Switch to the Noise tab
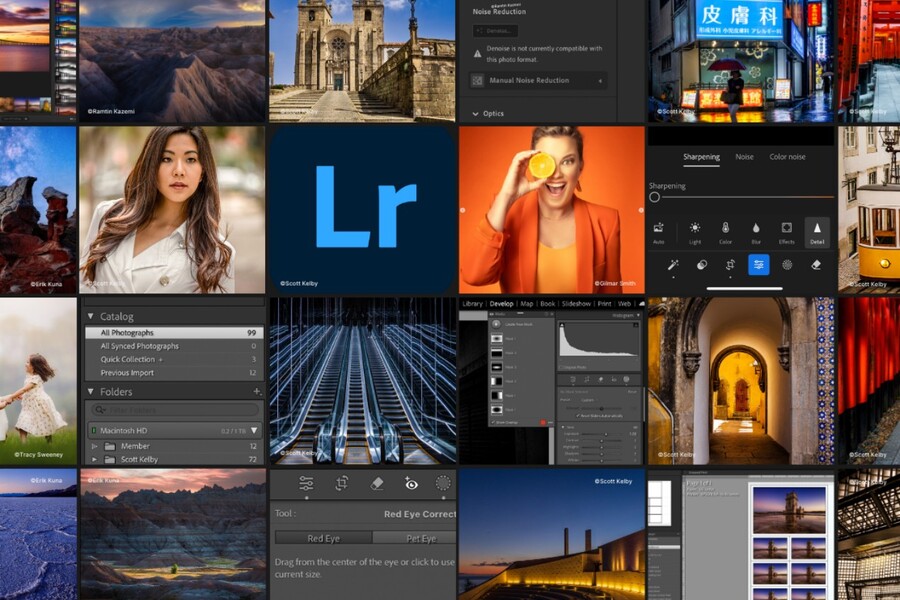 [x=744, y=157]
